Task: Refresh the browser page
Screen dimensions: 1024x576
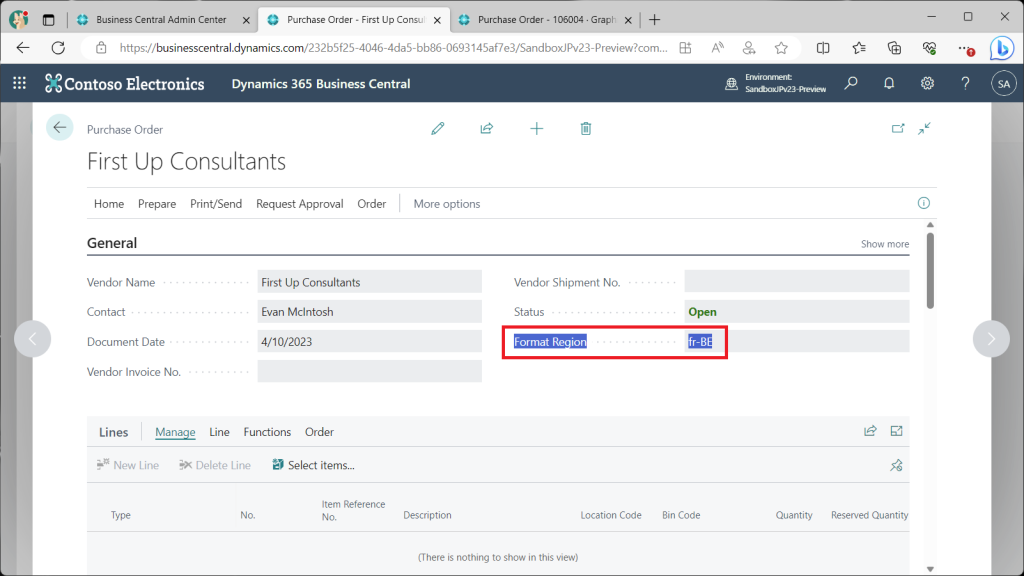Action: (x=58, y=48)
